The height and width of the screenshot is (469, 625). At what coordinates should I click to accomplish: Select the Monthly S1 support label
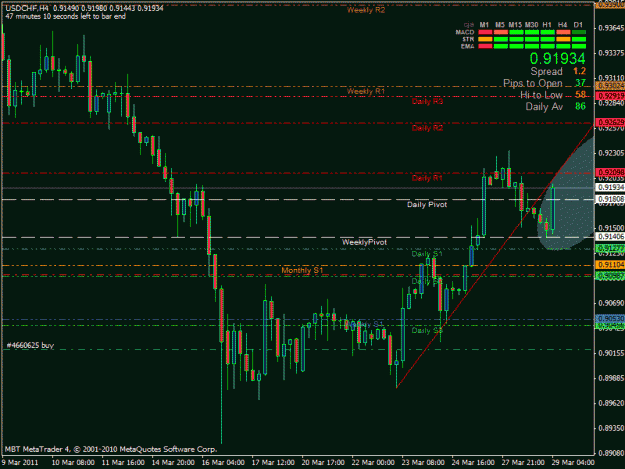pyautogui.click(x=302, y=270)
